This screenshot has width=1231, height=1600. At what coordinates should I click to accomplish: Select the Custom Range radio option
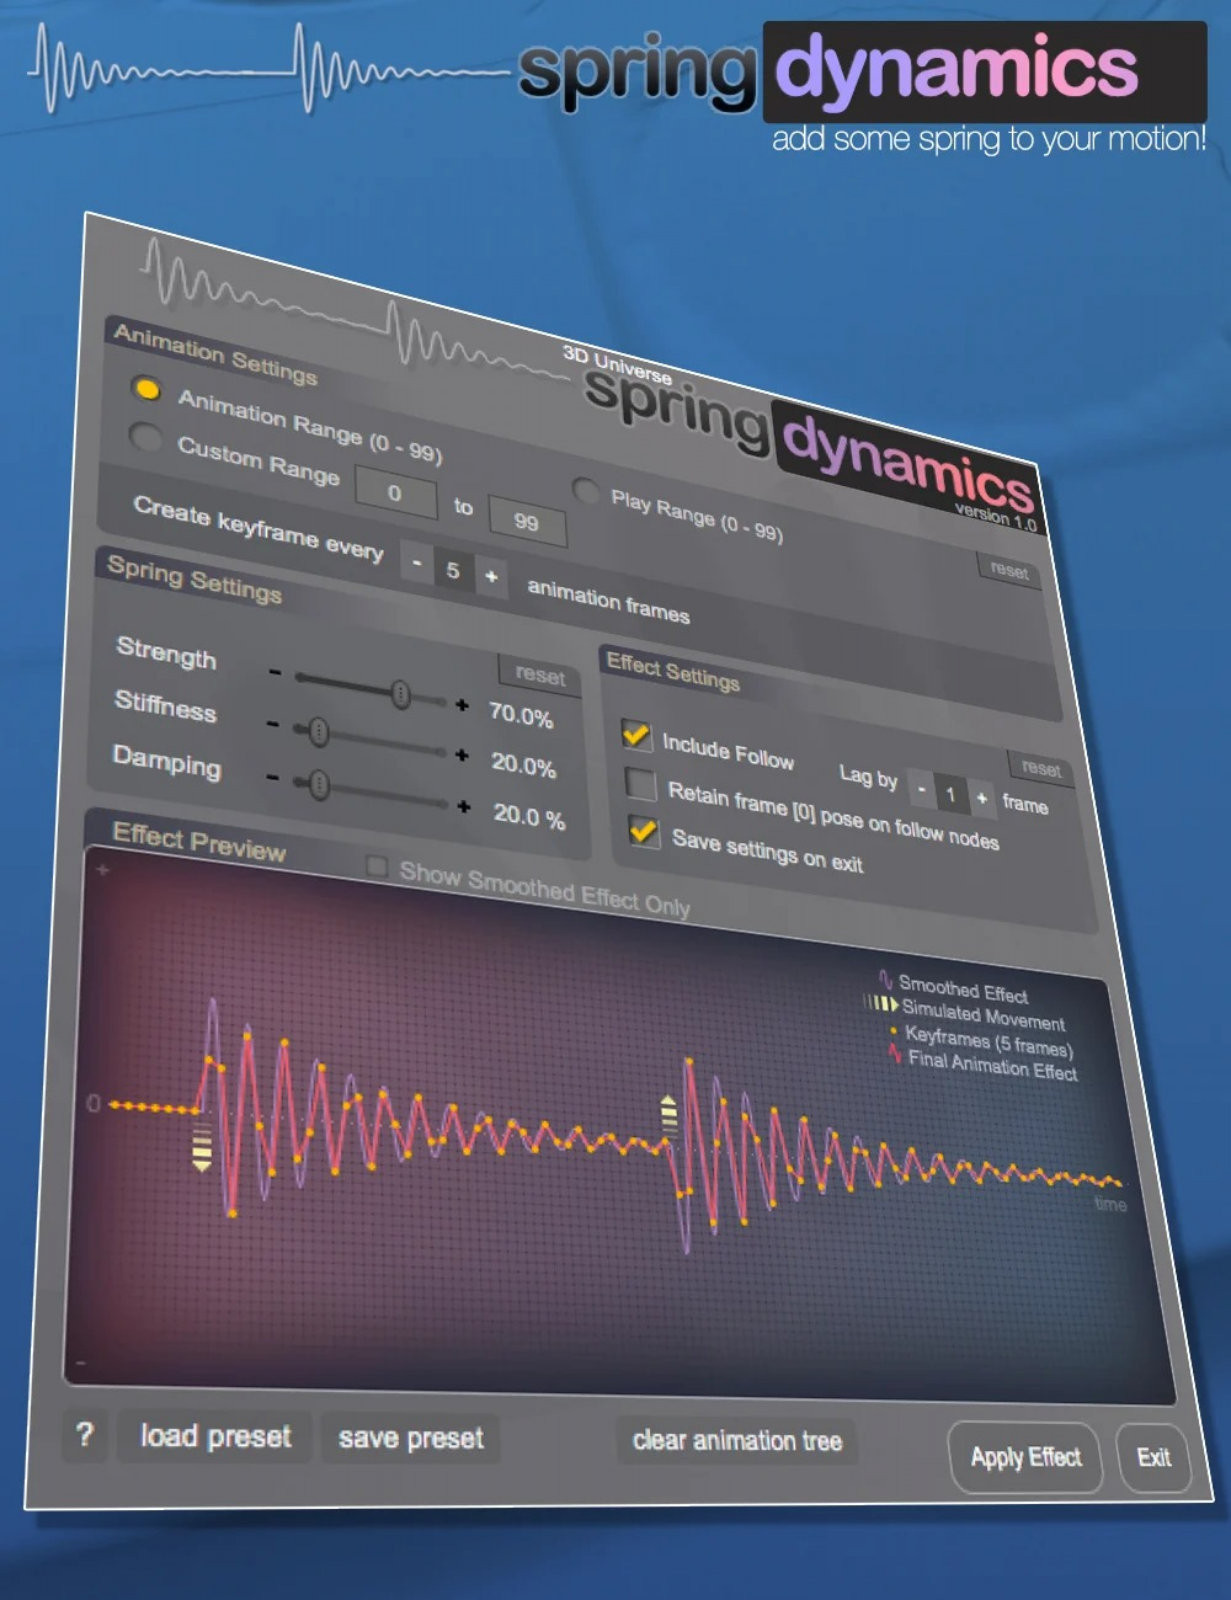pos(146,436)
